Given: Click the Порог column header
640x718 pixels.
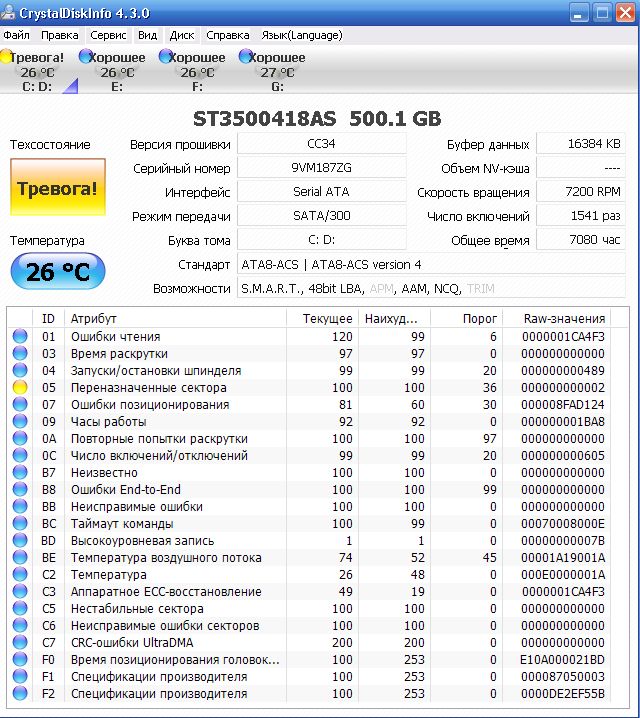Looking at the screenshot, I should pyautogui.click(x=467, y=318).
